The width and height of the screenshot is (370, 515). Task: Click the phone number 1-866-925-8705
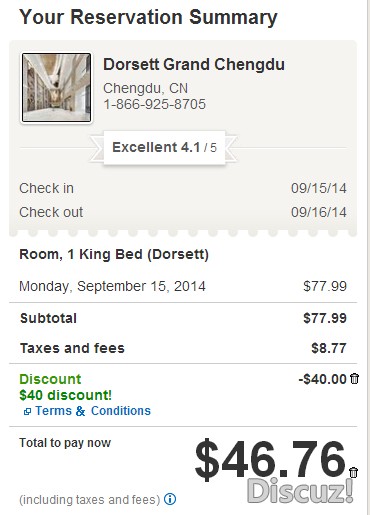point(154,104)
